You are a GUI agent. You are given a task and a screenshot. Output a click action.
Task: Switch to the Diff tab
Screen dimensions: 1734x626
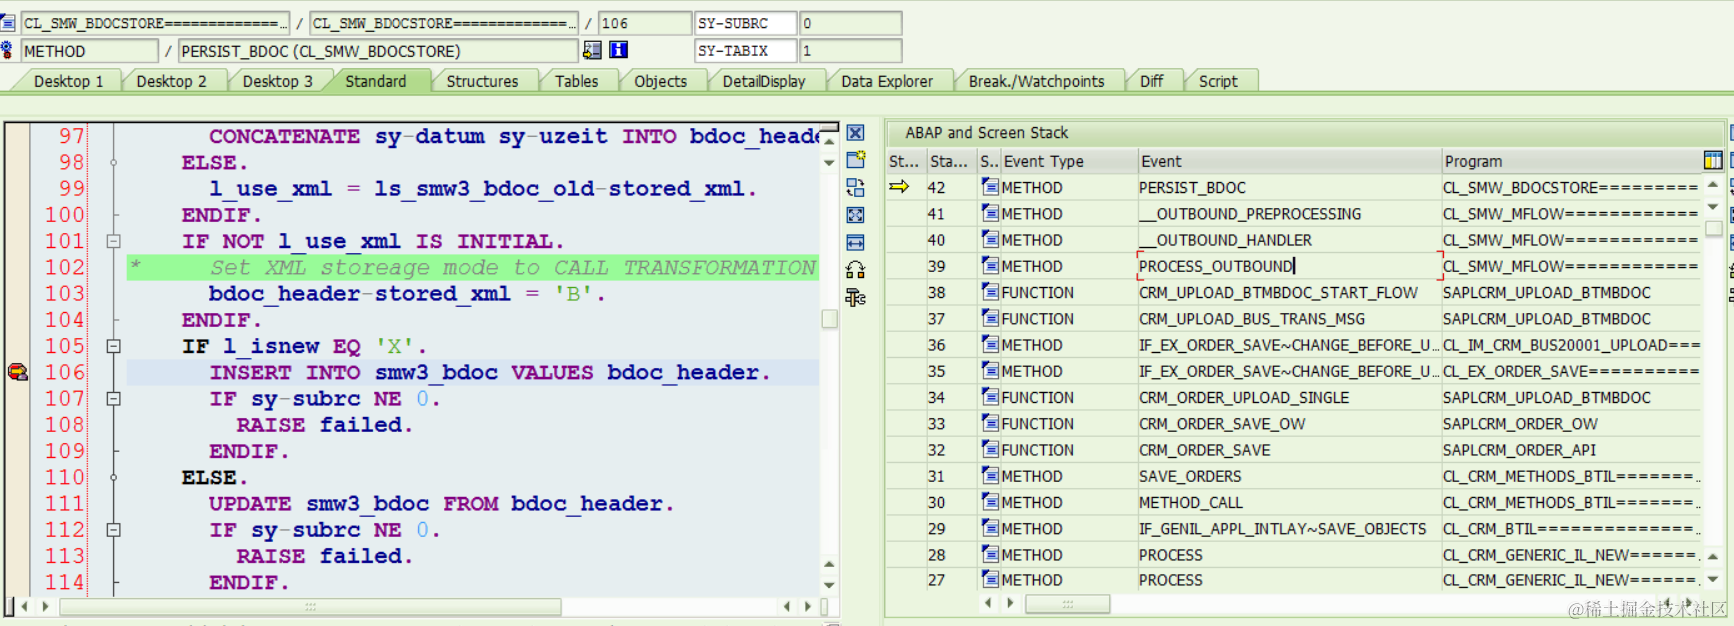(1152, 81)
